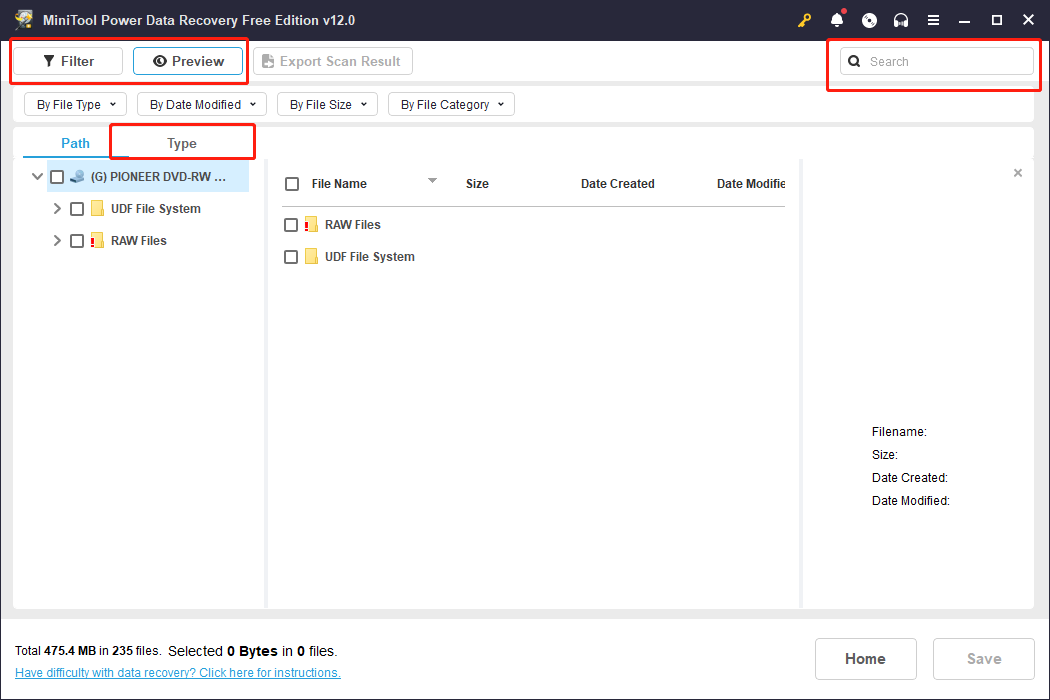This screenshot has height=700, width=1050.
Task: Close the preview panel with the X
Action: (x=1018, y=173)
